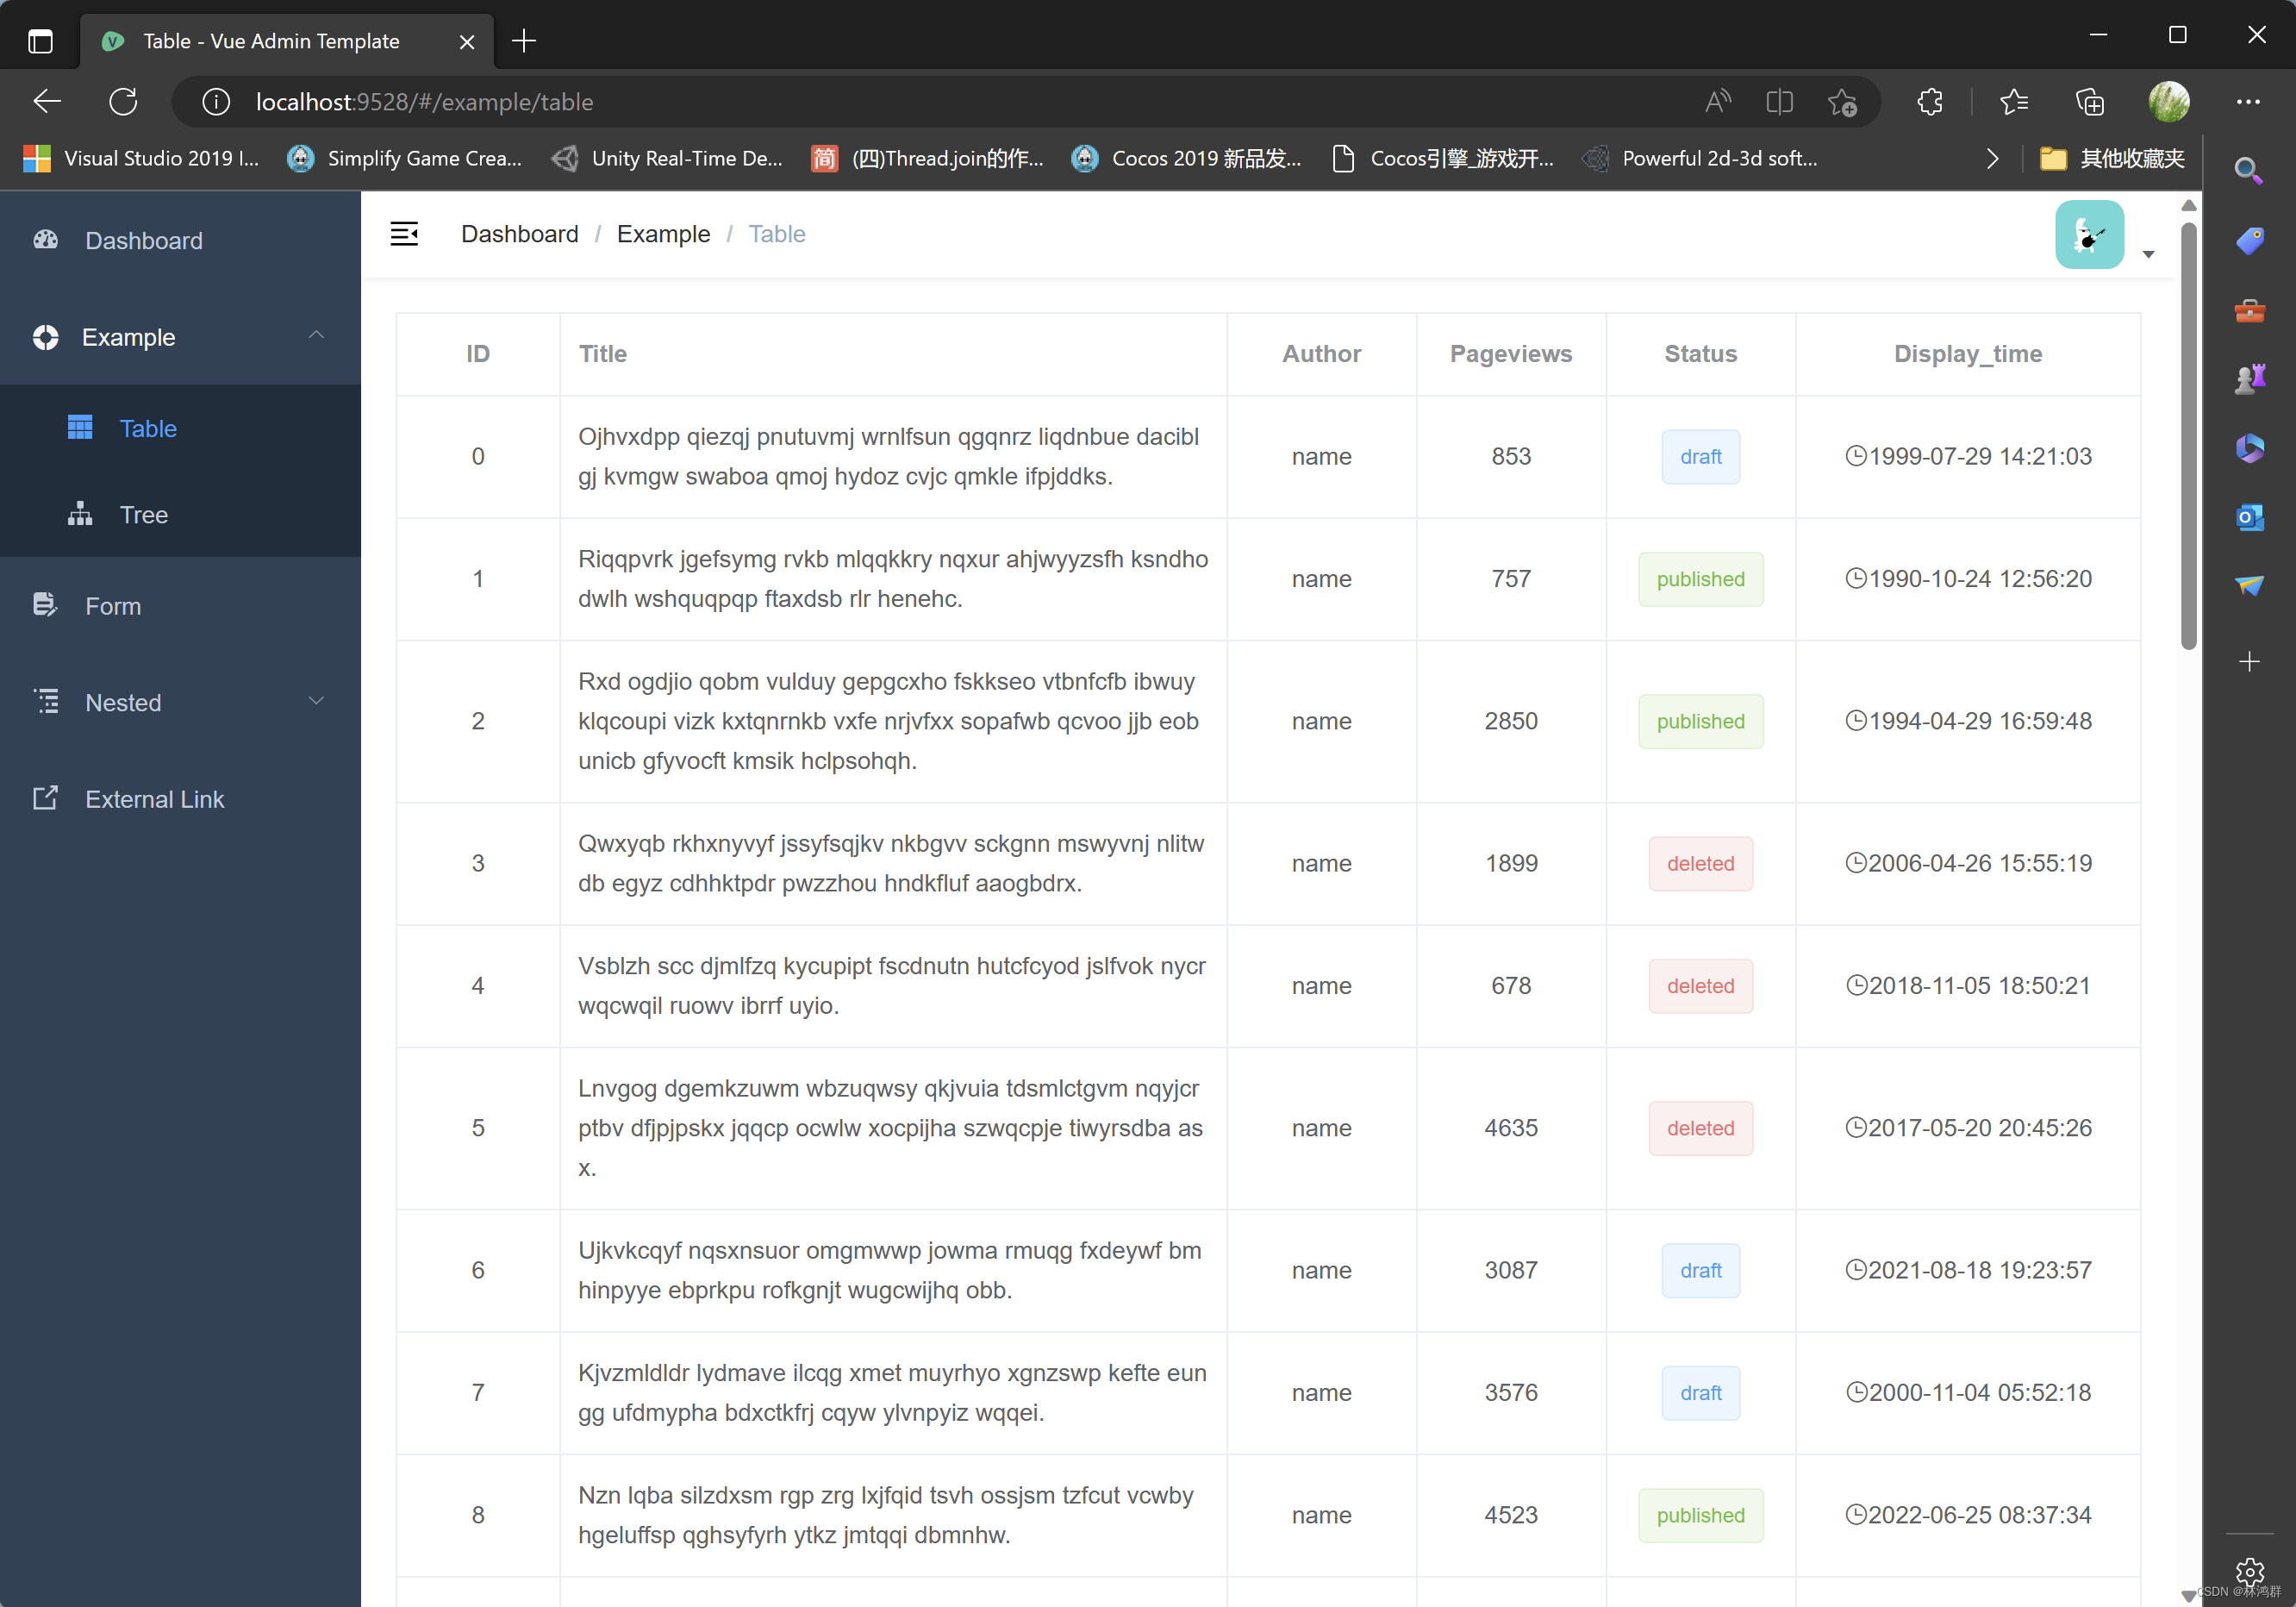Select the Example breadcrumb link

coord(663,234)
